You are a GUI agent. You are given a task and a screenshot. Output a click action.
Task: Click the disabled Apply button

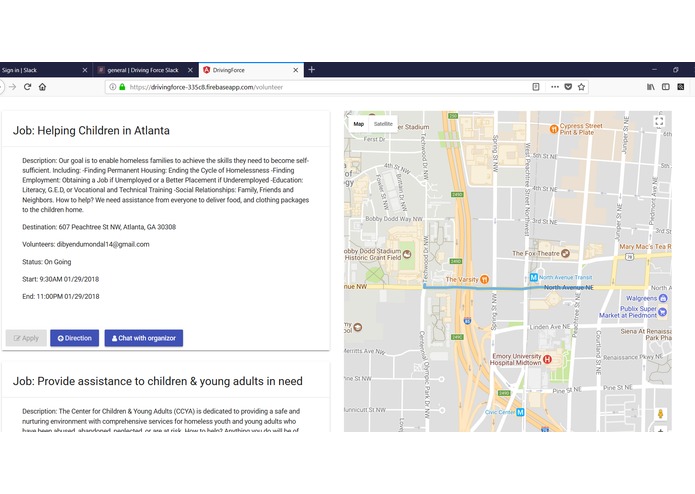pos(26,338)
